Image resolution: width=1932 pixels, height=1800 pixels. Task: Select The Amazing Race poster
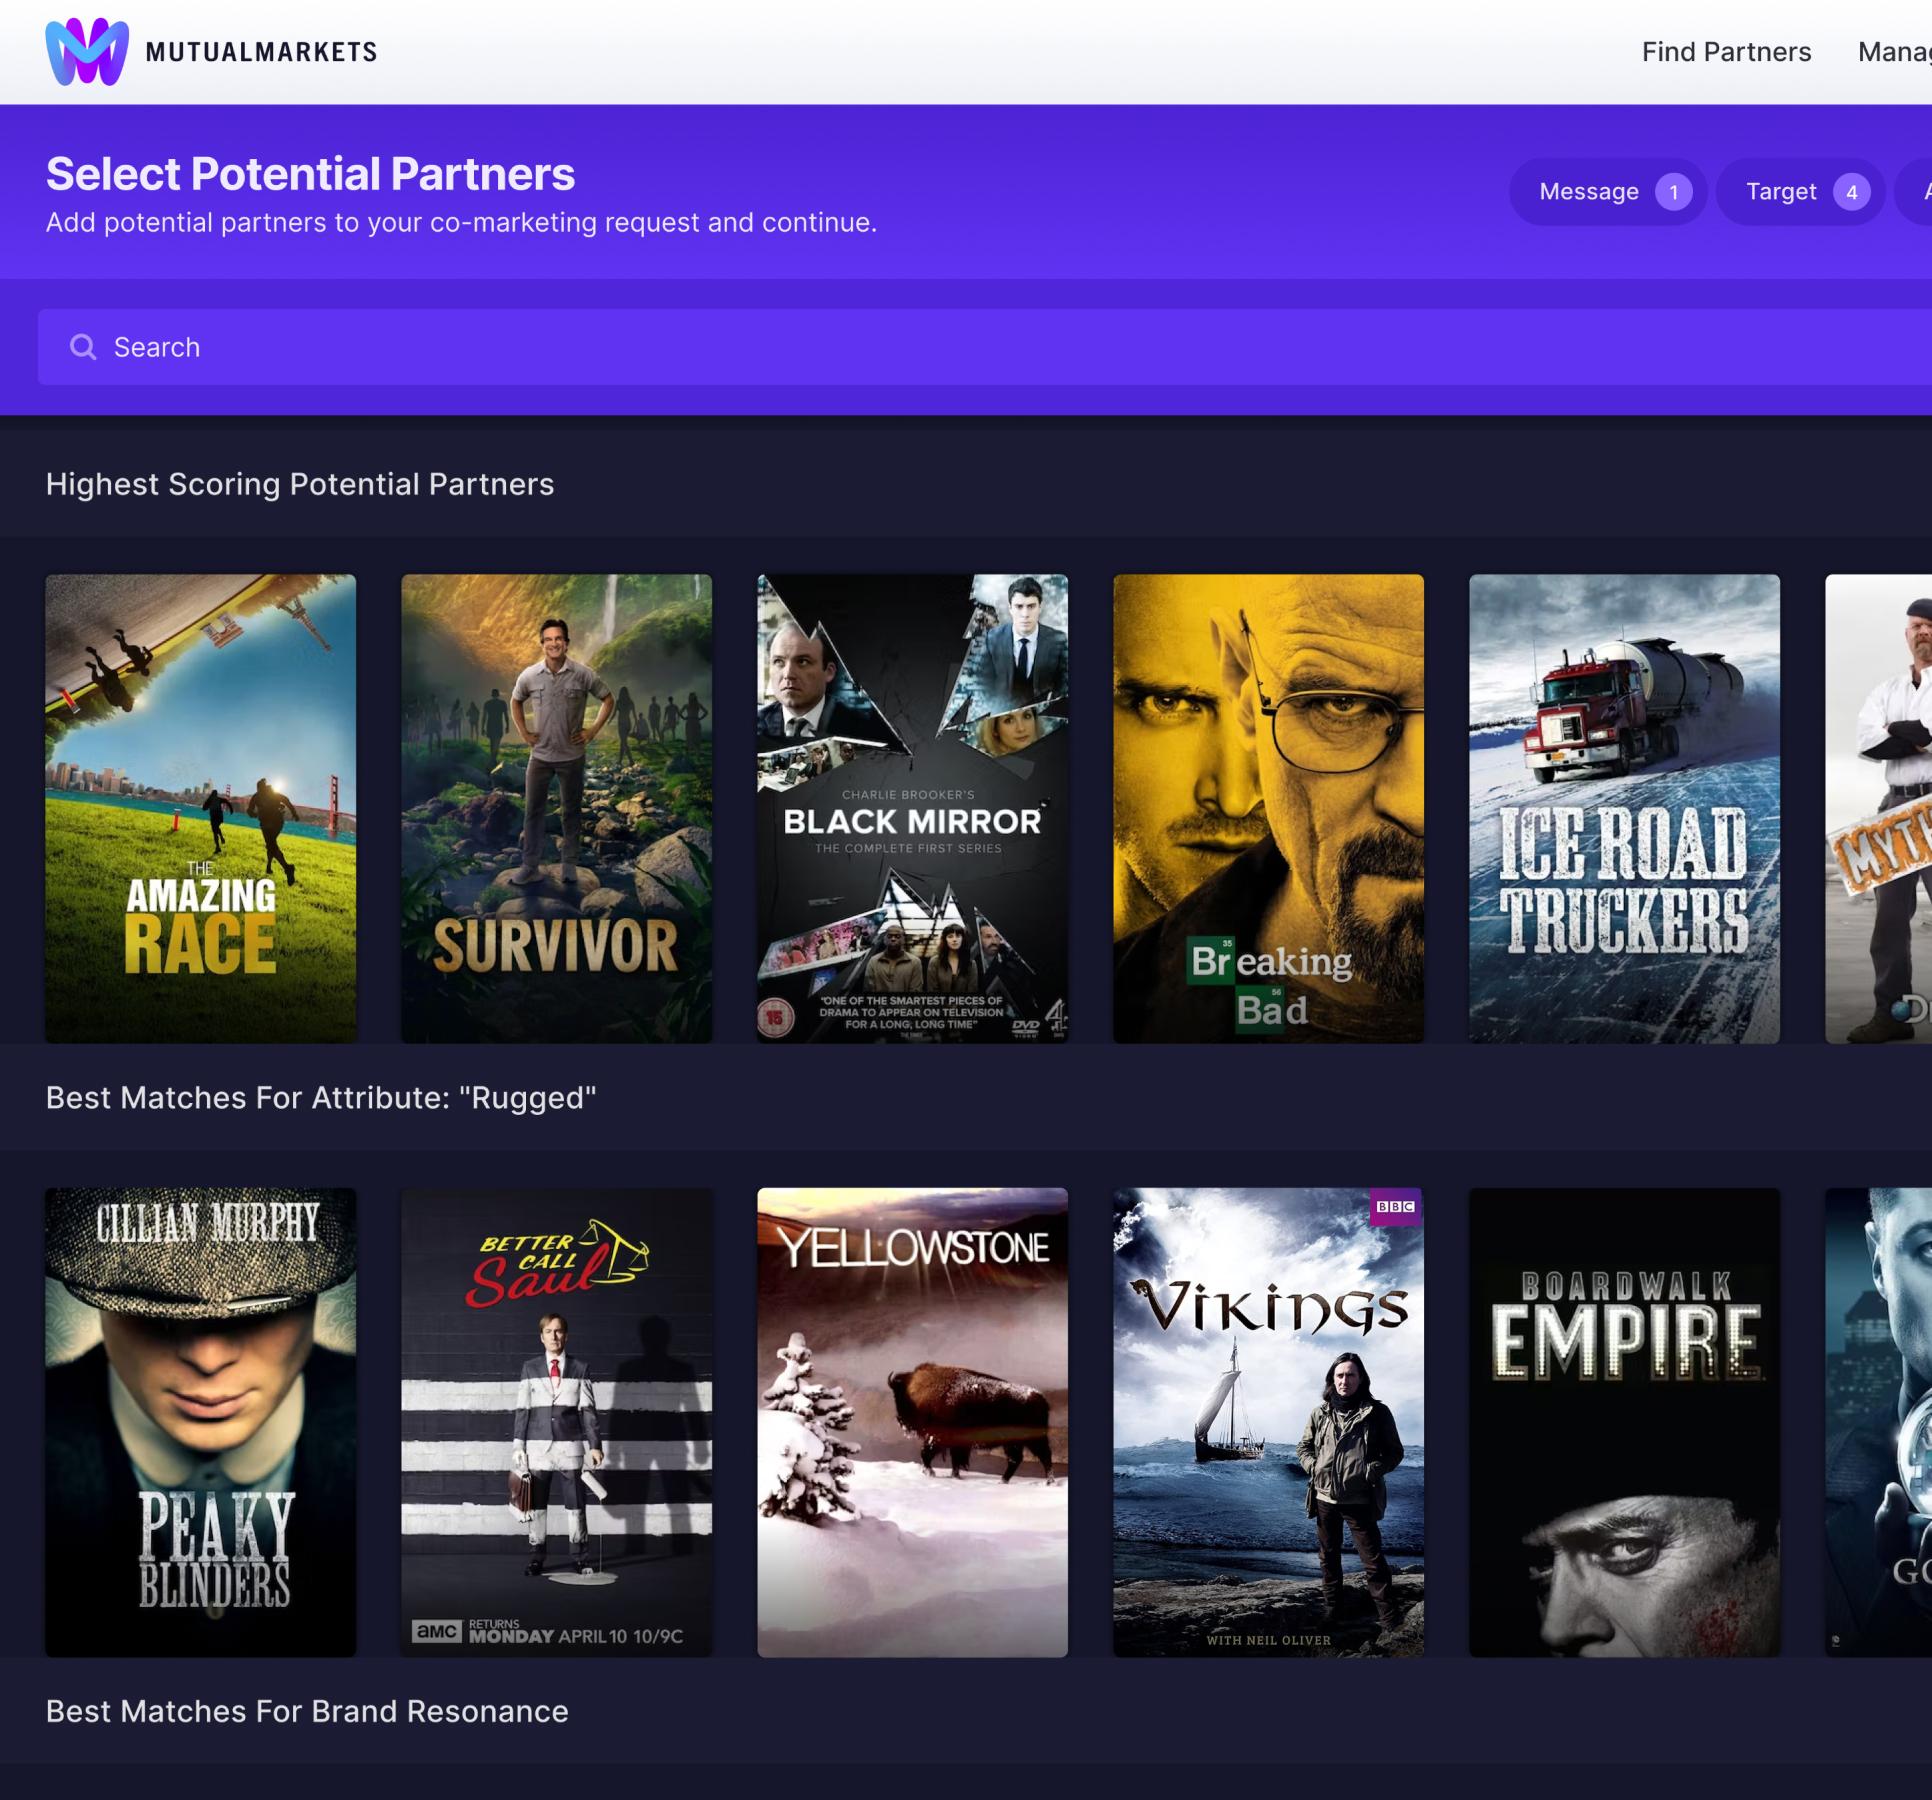pyautogui.click(x=201, y=808)
